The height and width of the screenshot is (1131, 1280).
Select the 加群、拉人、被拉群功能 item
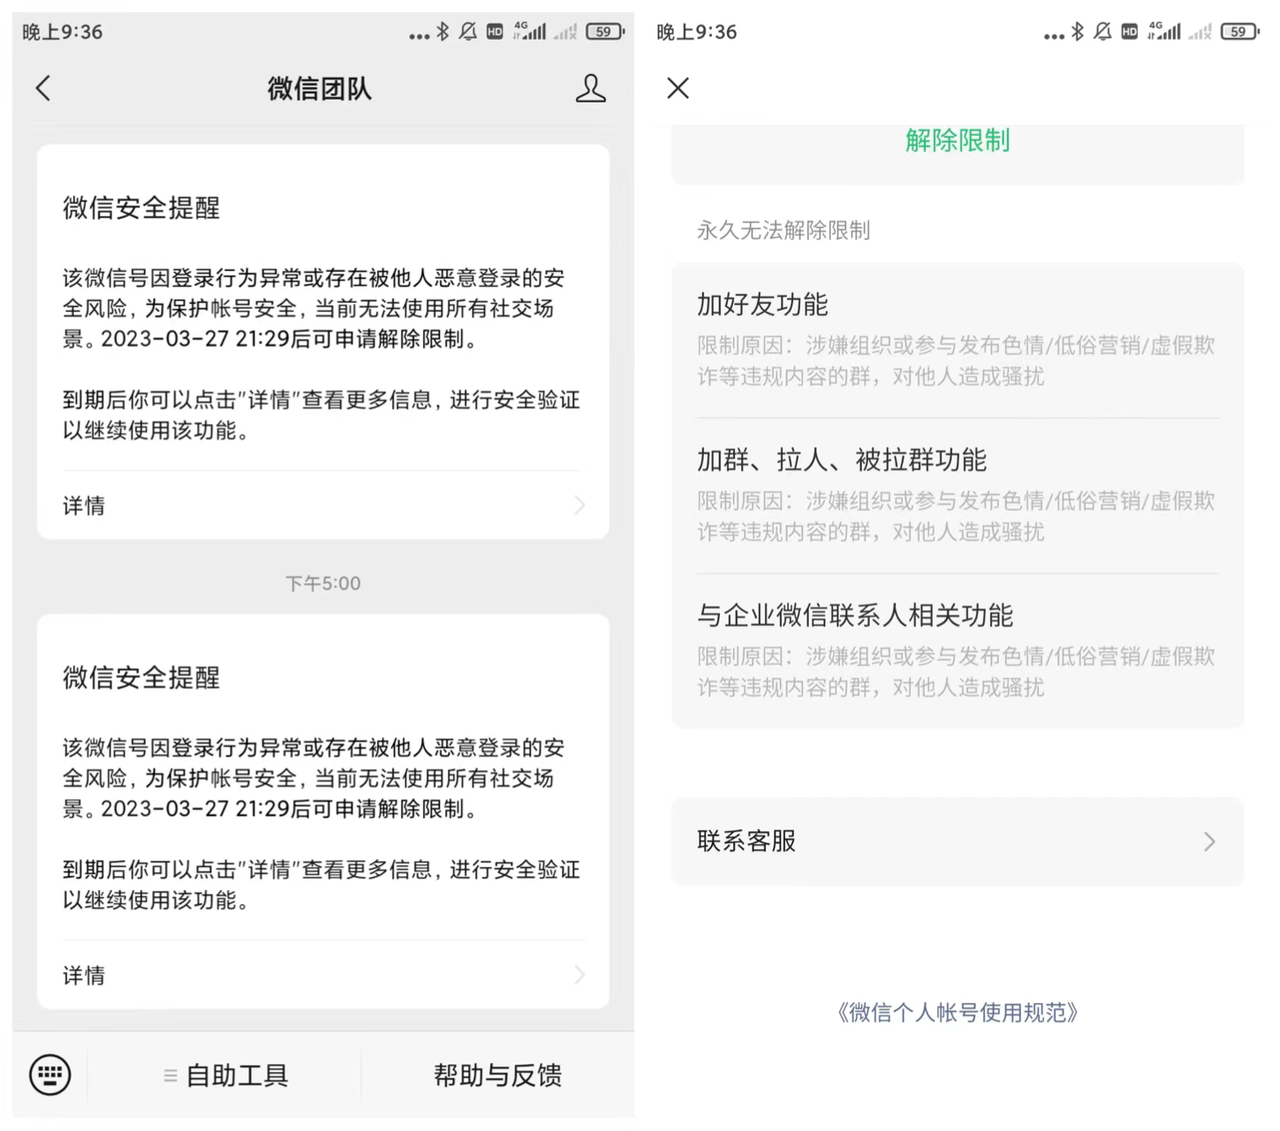(x=957, y=495)
